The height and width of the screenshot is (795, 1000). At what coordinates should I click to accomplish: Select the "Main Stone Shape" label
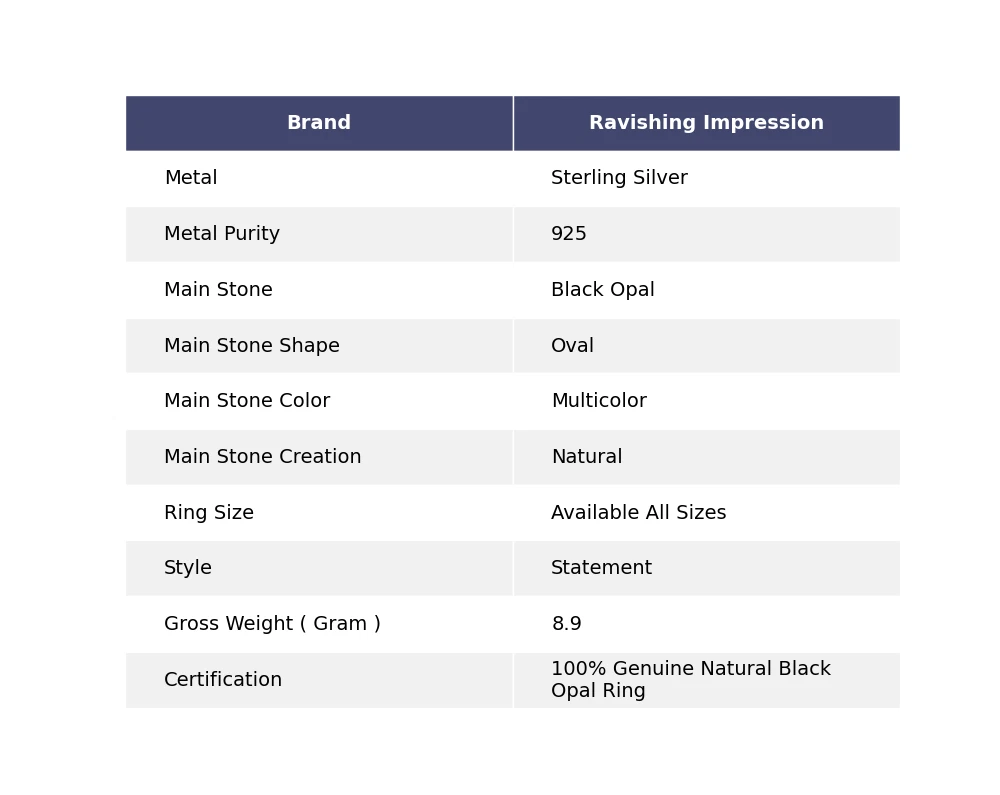pyautogui.click(x=252, y=346)
